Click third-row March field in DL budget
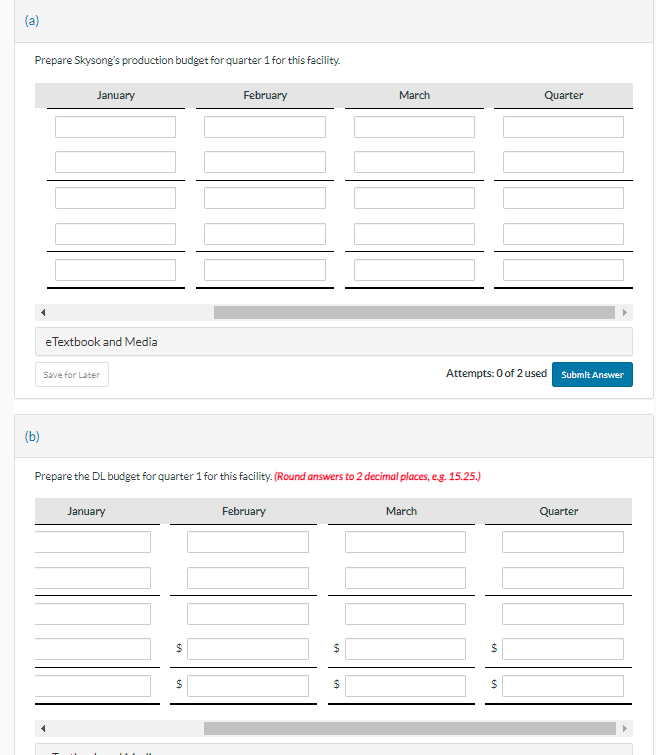Screen dimensions: 656x755 pyautogui.click(x=405, y=614)
